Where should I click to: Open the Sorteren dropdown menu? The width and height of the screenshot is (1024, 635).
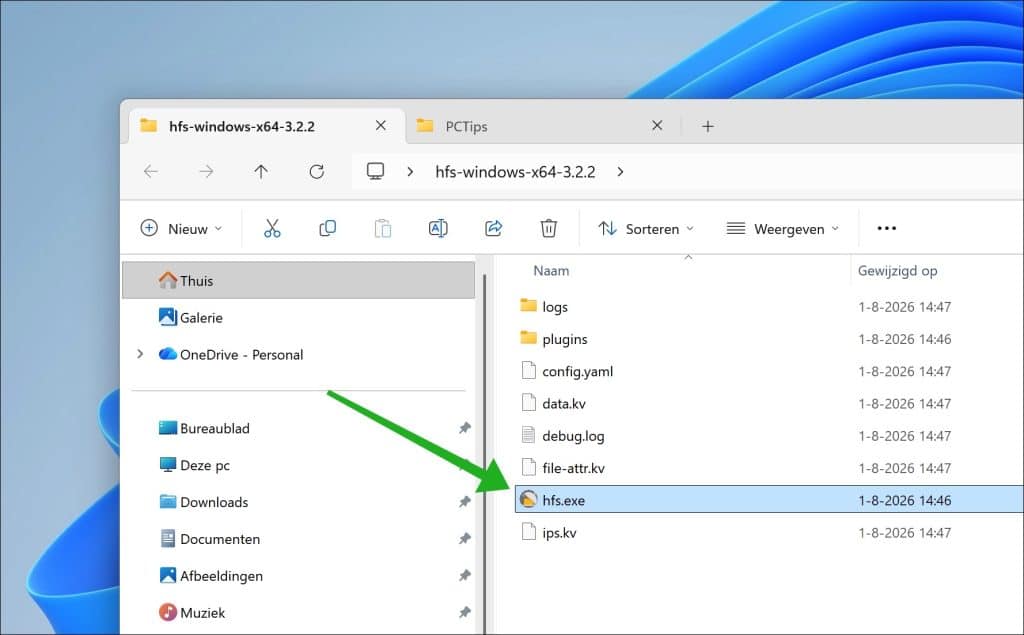pyautogui.click(x=646, y=228)
